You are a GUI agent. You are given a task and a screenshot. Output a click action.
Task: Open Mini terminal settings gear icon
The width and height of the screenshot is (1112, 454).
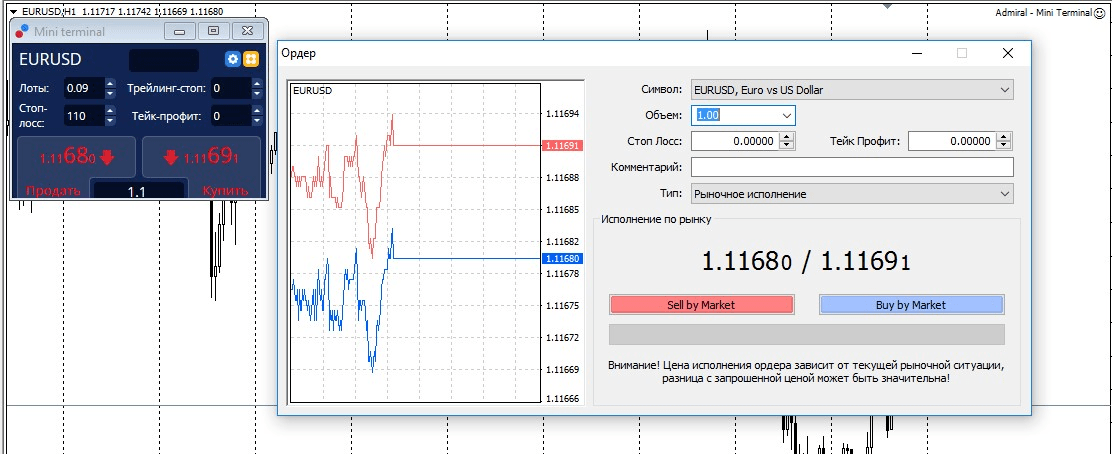(233, 60)
